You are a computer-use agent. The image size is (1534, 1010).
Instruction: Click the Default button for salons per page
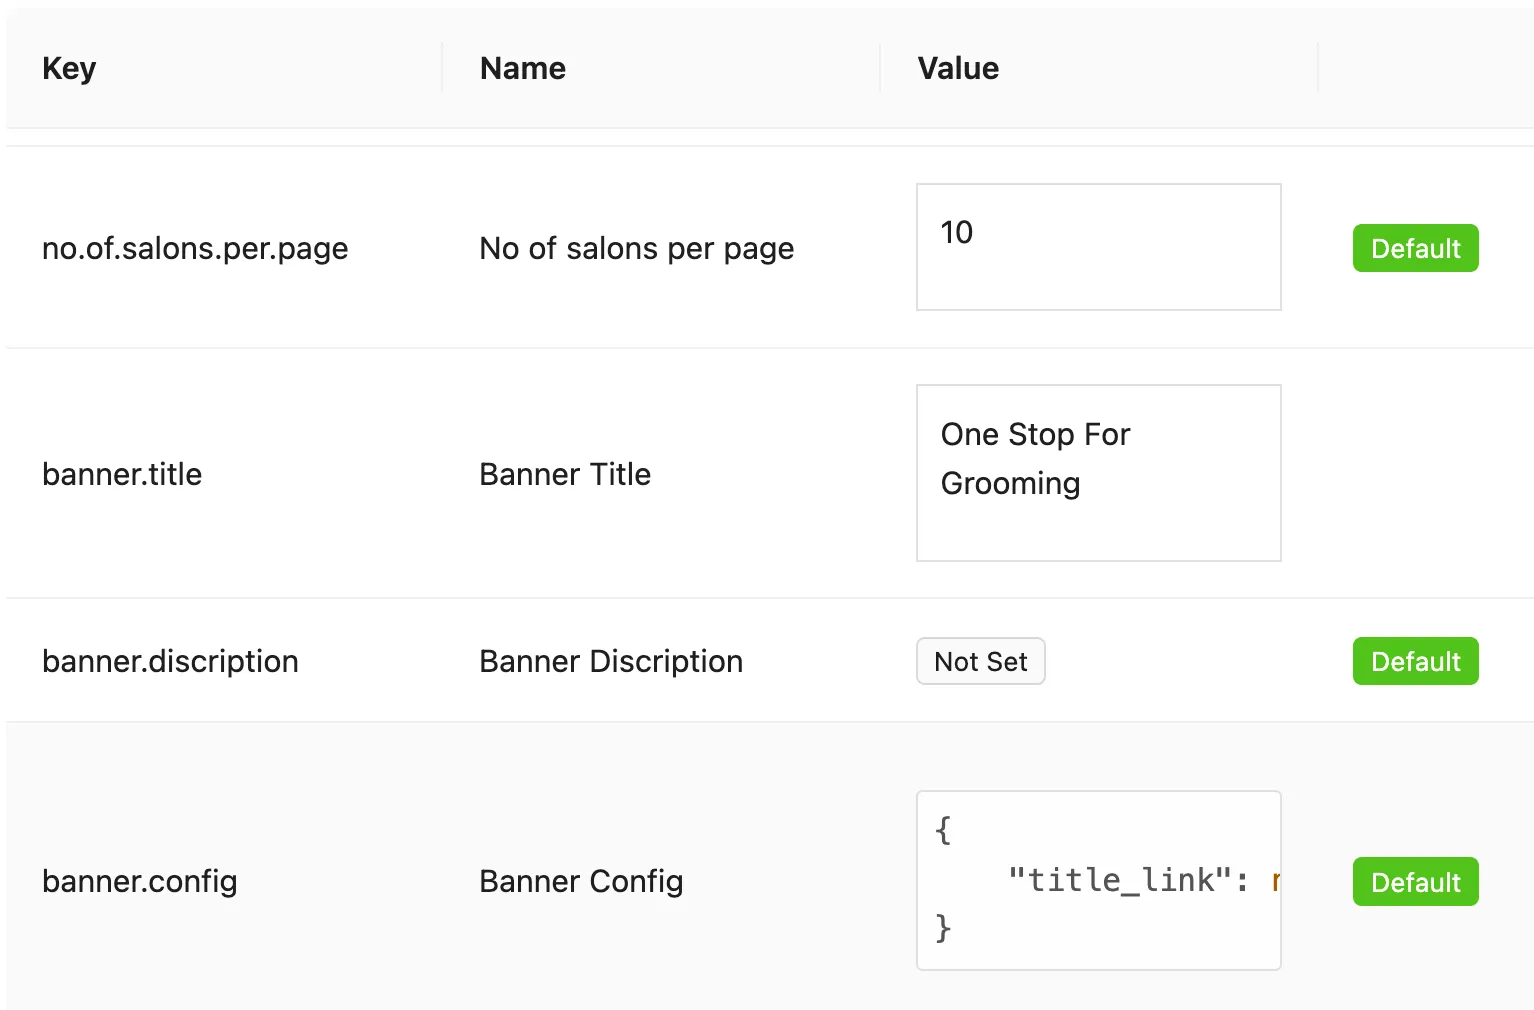(x=1414, y=248)
